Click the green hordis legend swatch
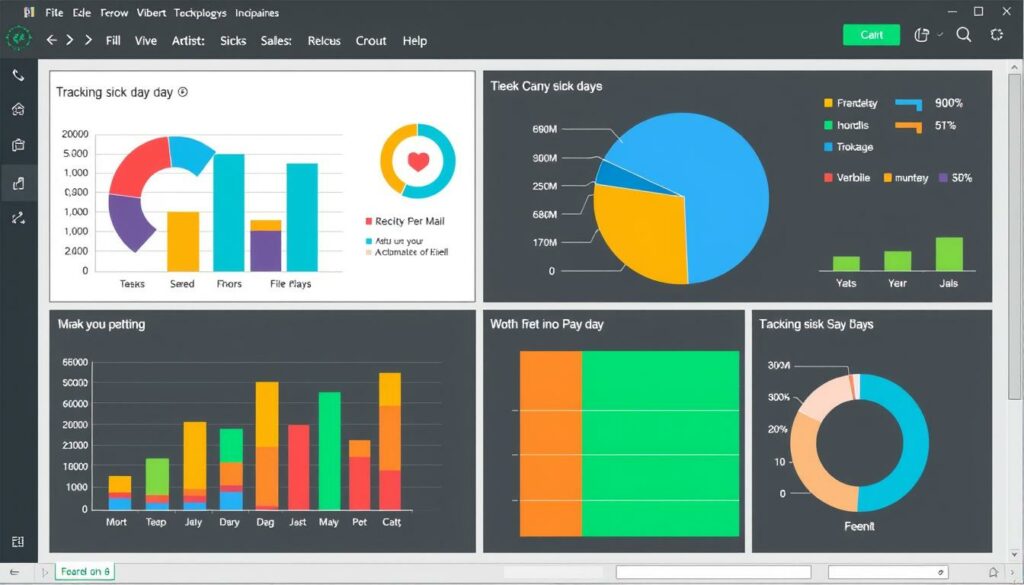1024x585 pixels. 828,125
